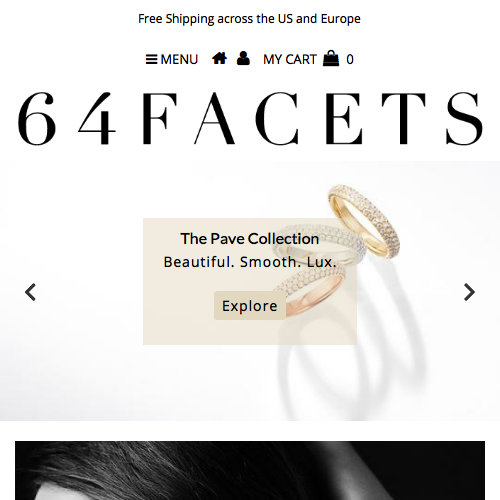The height and width of the screenshot is (500, 500).
Task: Open the MY CART link
Action: [290, 60]
